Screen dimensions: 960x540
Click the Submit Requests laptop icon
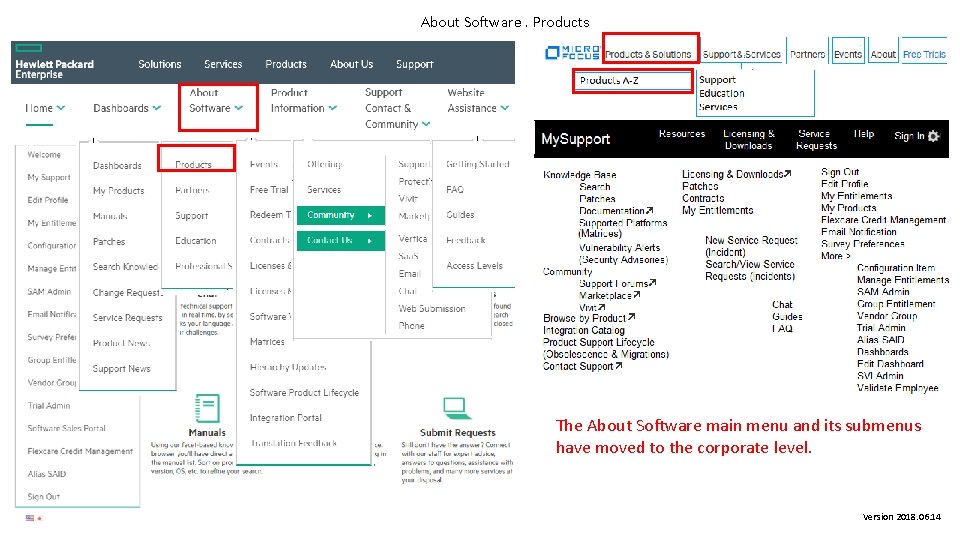point(456,407)
